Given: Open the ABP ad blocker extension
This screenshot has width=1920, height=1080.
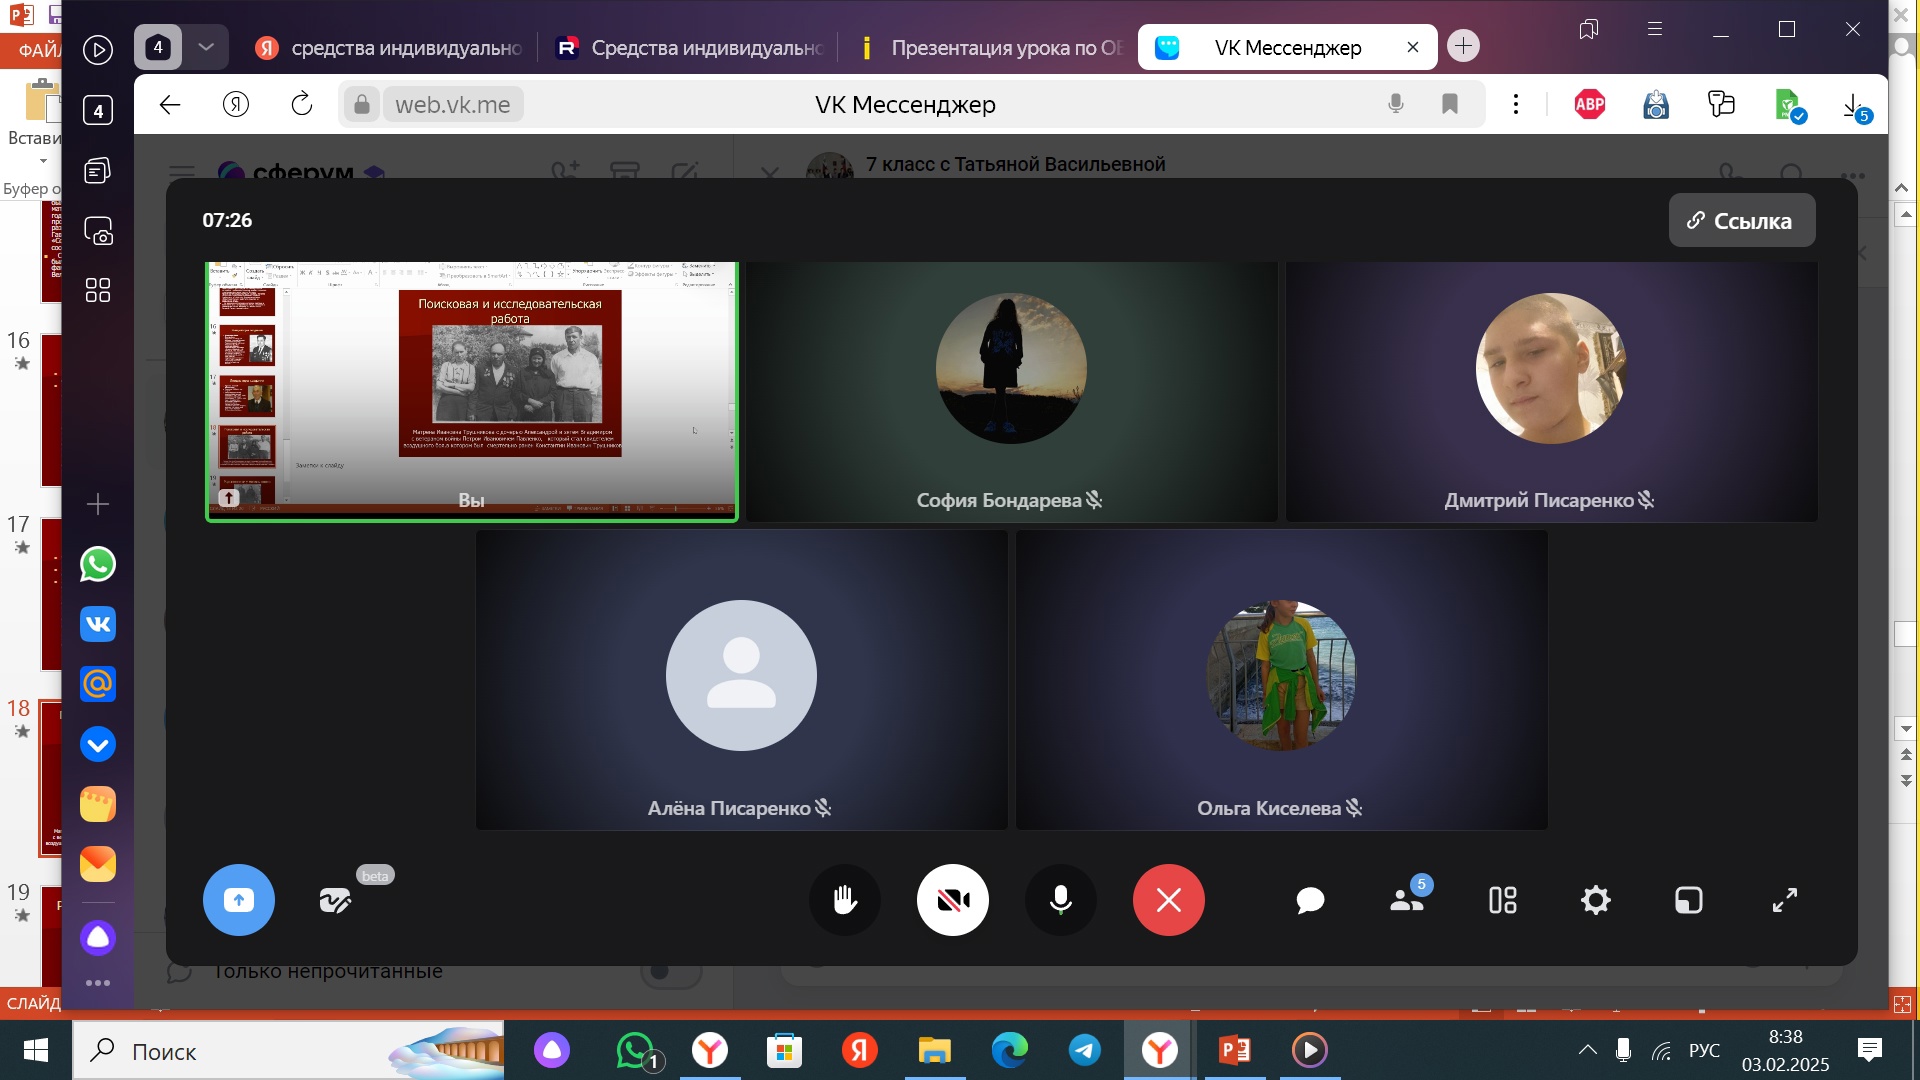Looking at the screenshot, I should (x=1590, y=104).
